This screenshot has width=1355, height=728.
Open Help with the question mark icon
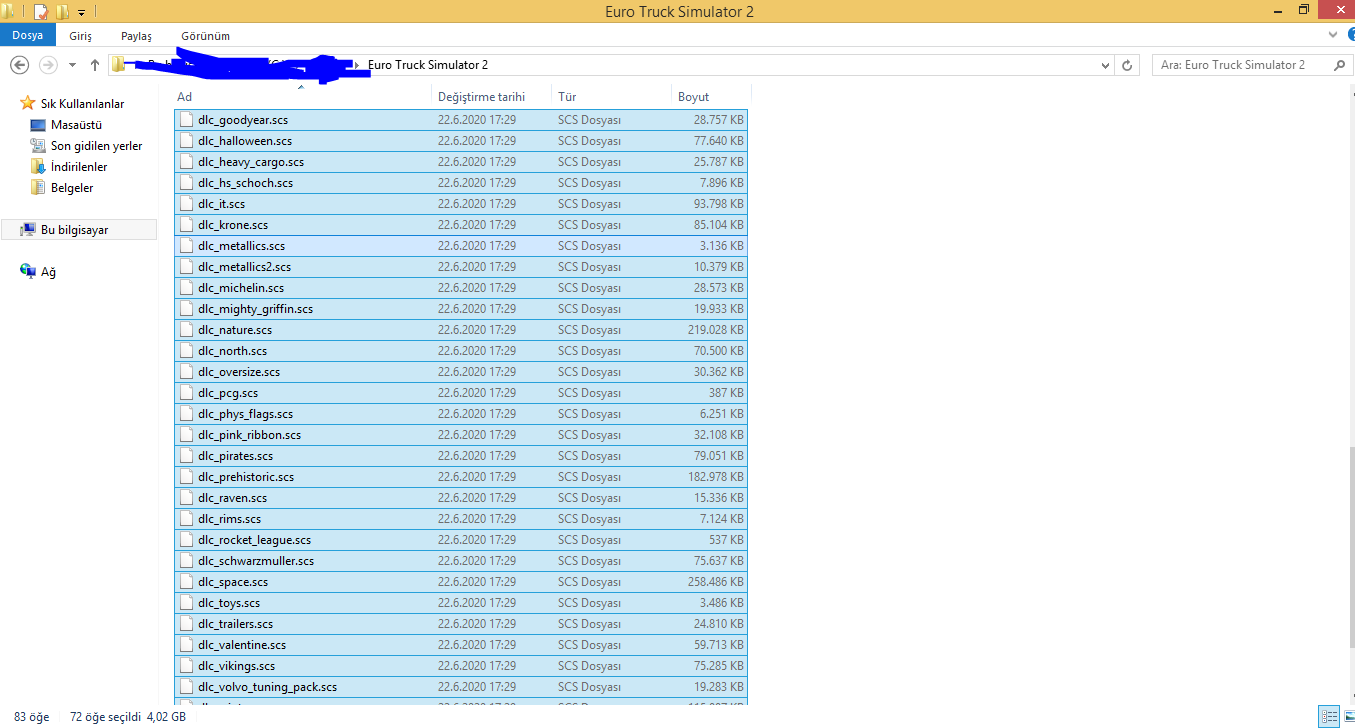pos(1349,34)
